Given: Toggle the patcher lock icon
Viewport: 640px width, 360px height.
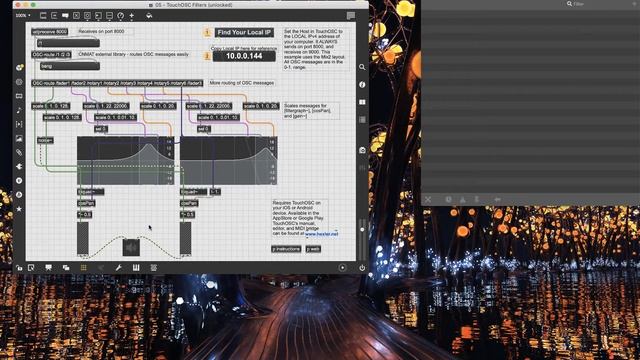Looking at the screenshot, I should [19, 268].
